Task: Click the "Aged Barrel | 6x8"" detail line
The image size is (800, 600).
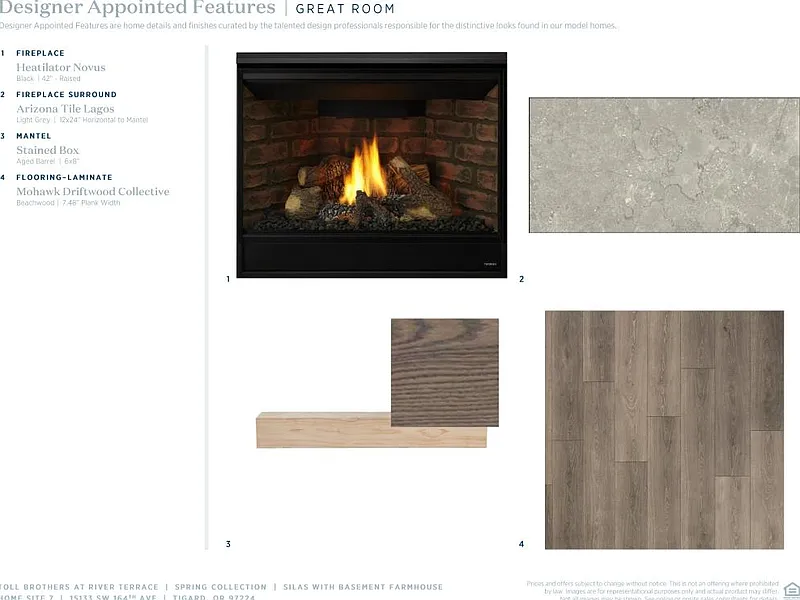Action: 48,161
